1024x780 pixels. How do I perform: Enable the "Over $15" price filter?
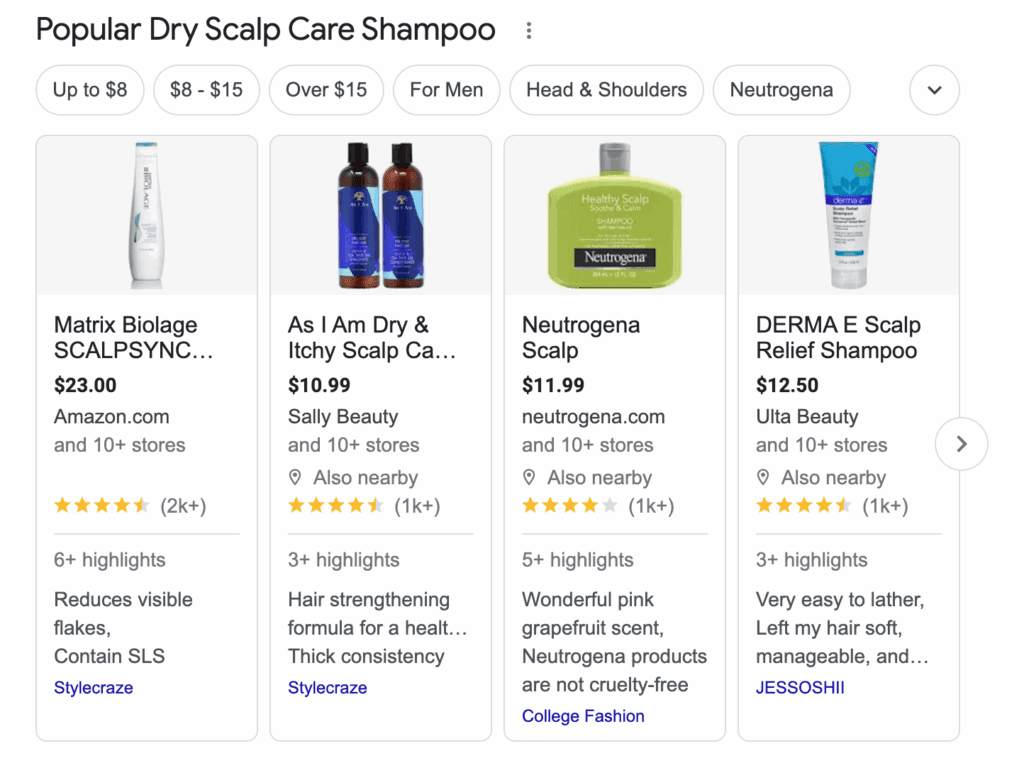(326, 90)
